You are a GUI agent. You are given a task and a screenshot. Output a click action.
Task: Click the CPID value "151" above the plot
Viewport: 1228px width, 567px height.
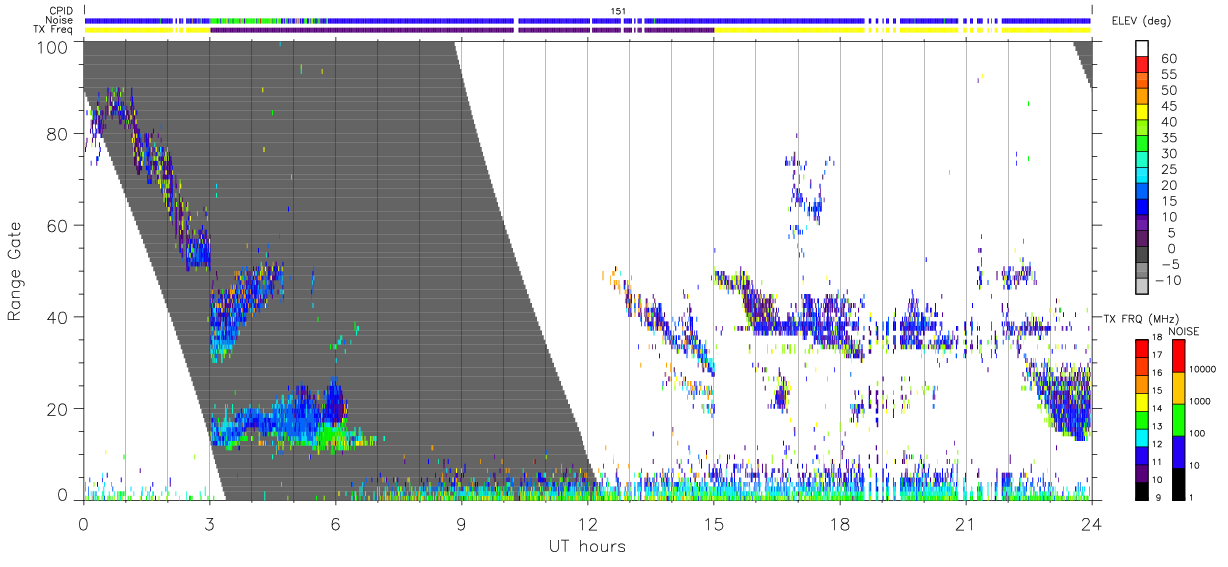tap(619, 11)
